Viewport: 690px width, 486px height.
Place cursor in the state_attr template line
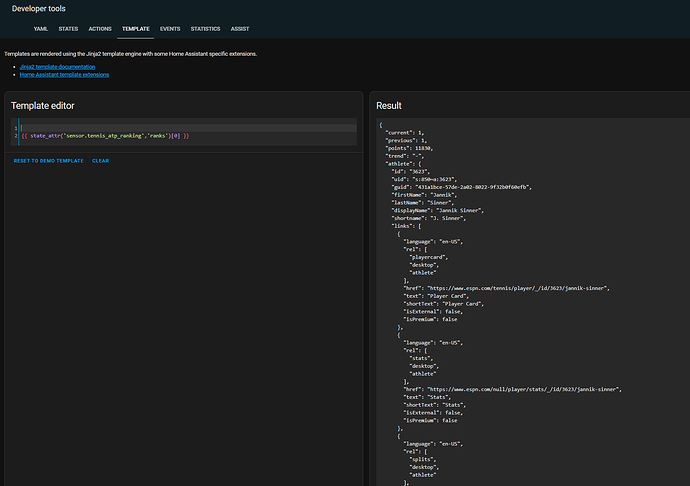pos(105,135)
